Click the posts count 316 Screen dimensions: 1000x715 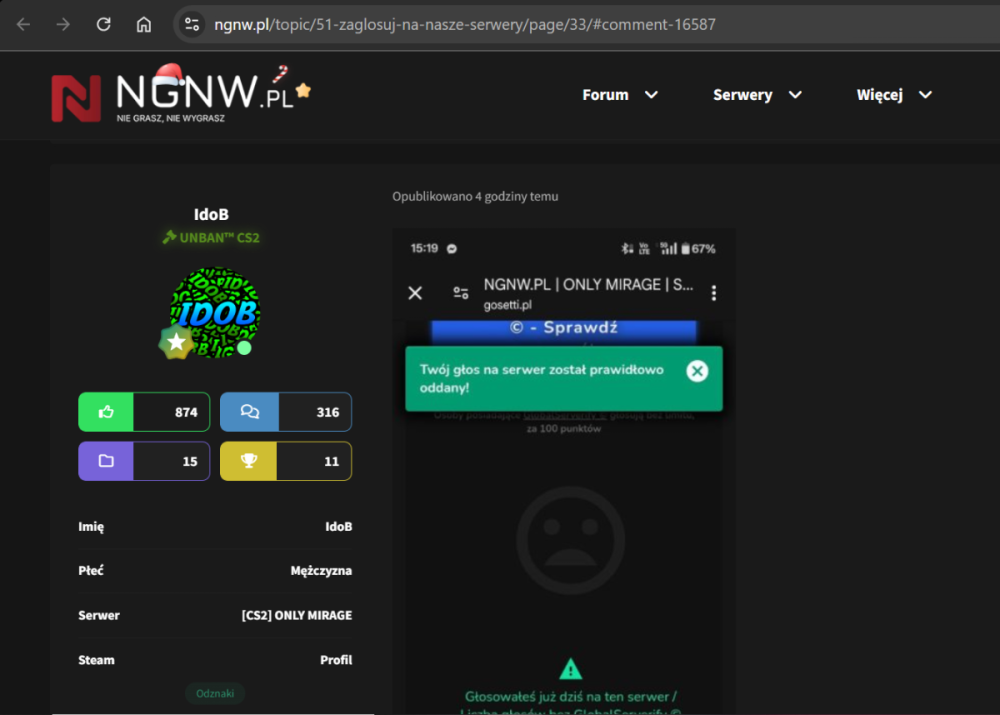[x=328, y=412]
